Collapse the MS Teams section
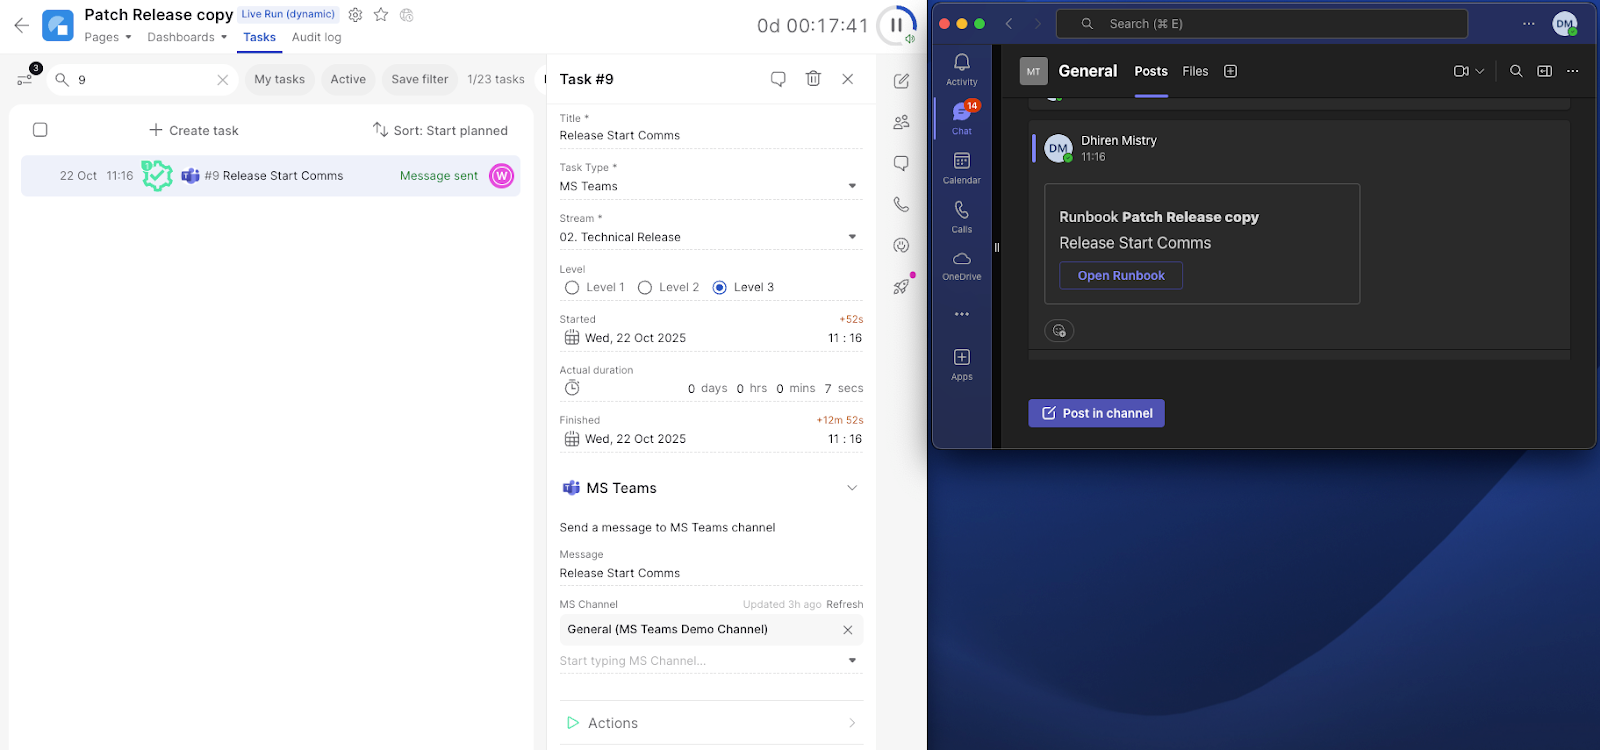The height and width of the screenshot is (750, 1600). (852, 488)
